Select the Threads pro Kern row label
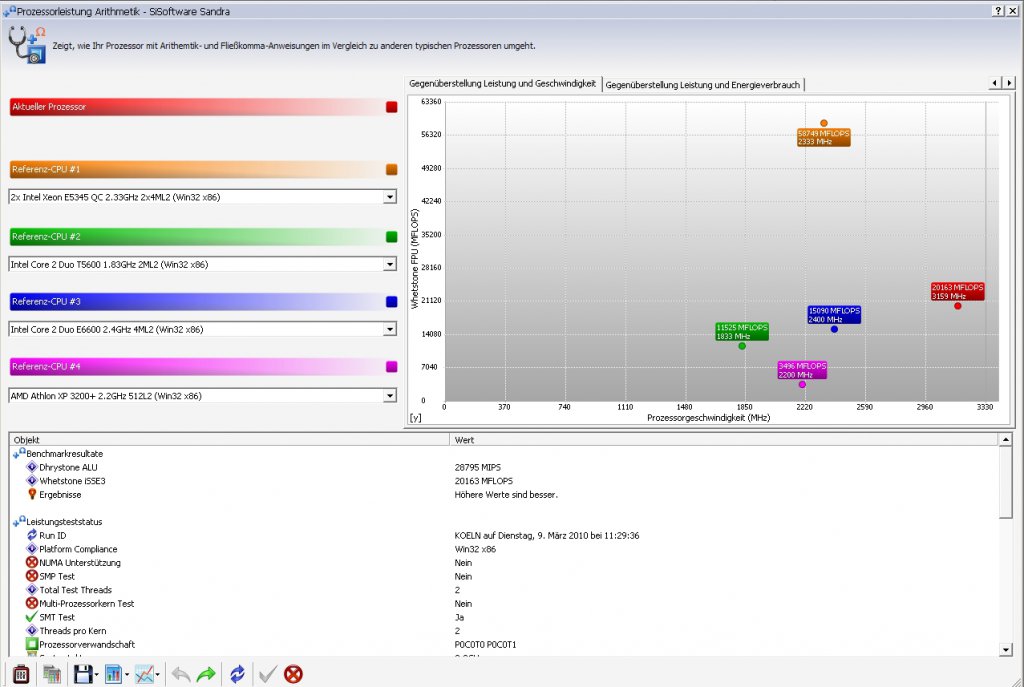The height and width of the screenshot is (687, 1024). (72, 631)
